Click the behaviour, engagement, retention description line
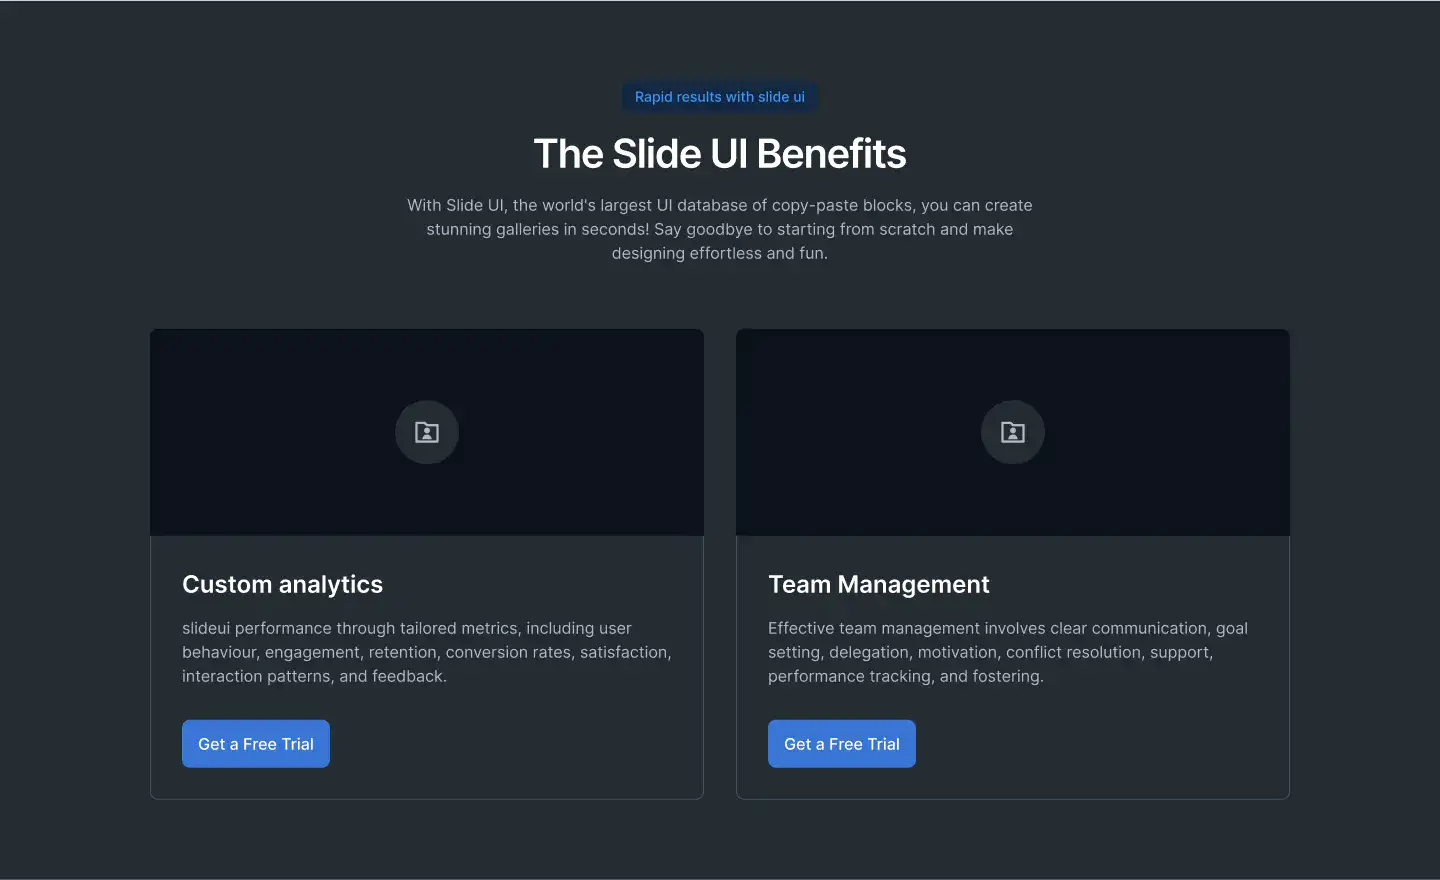 427,652
